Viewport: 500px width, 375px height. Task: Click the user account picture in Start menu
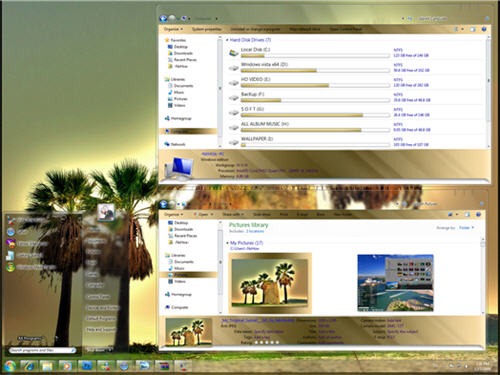pyautogui.click(x=106, y=212)
